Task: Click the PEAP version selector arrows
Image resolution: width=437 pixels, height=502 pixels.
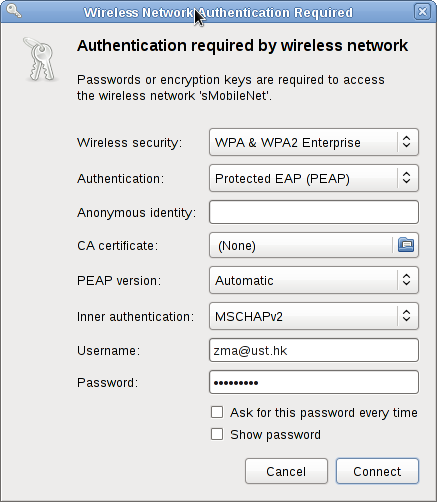Action: [x=406, y=280]
